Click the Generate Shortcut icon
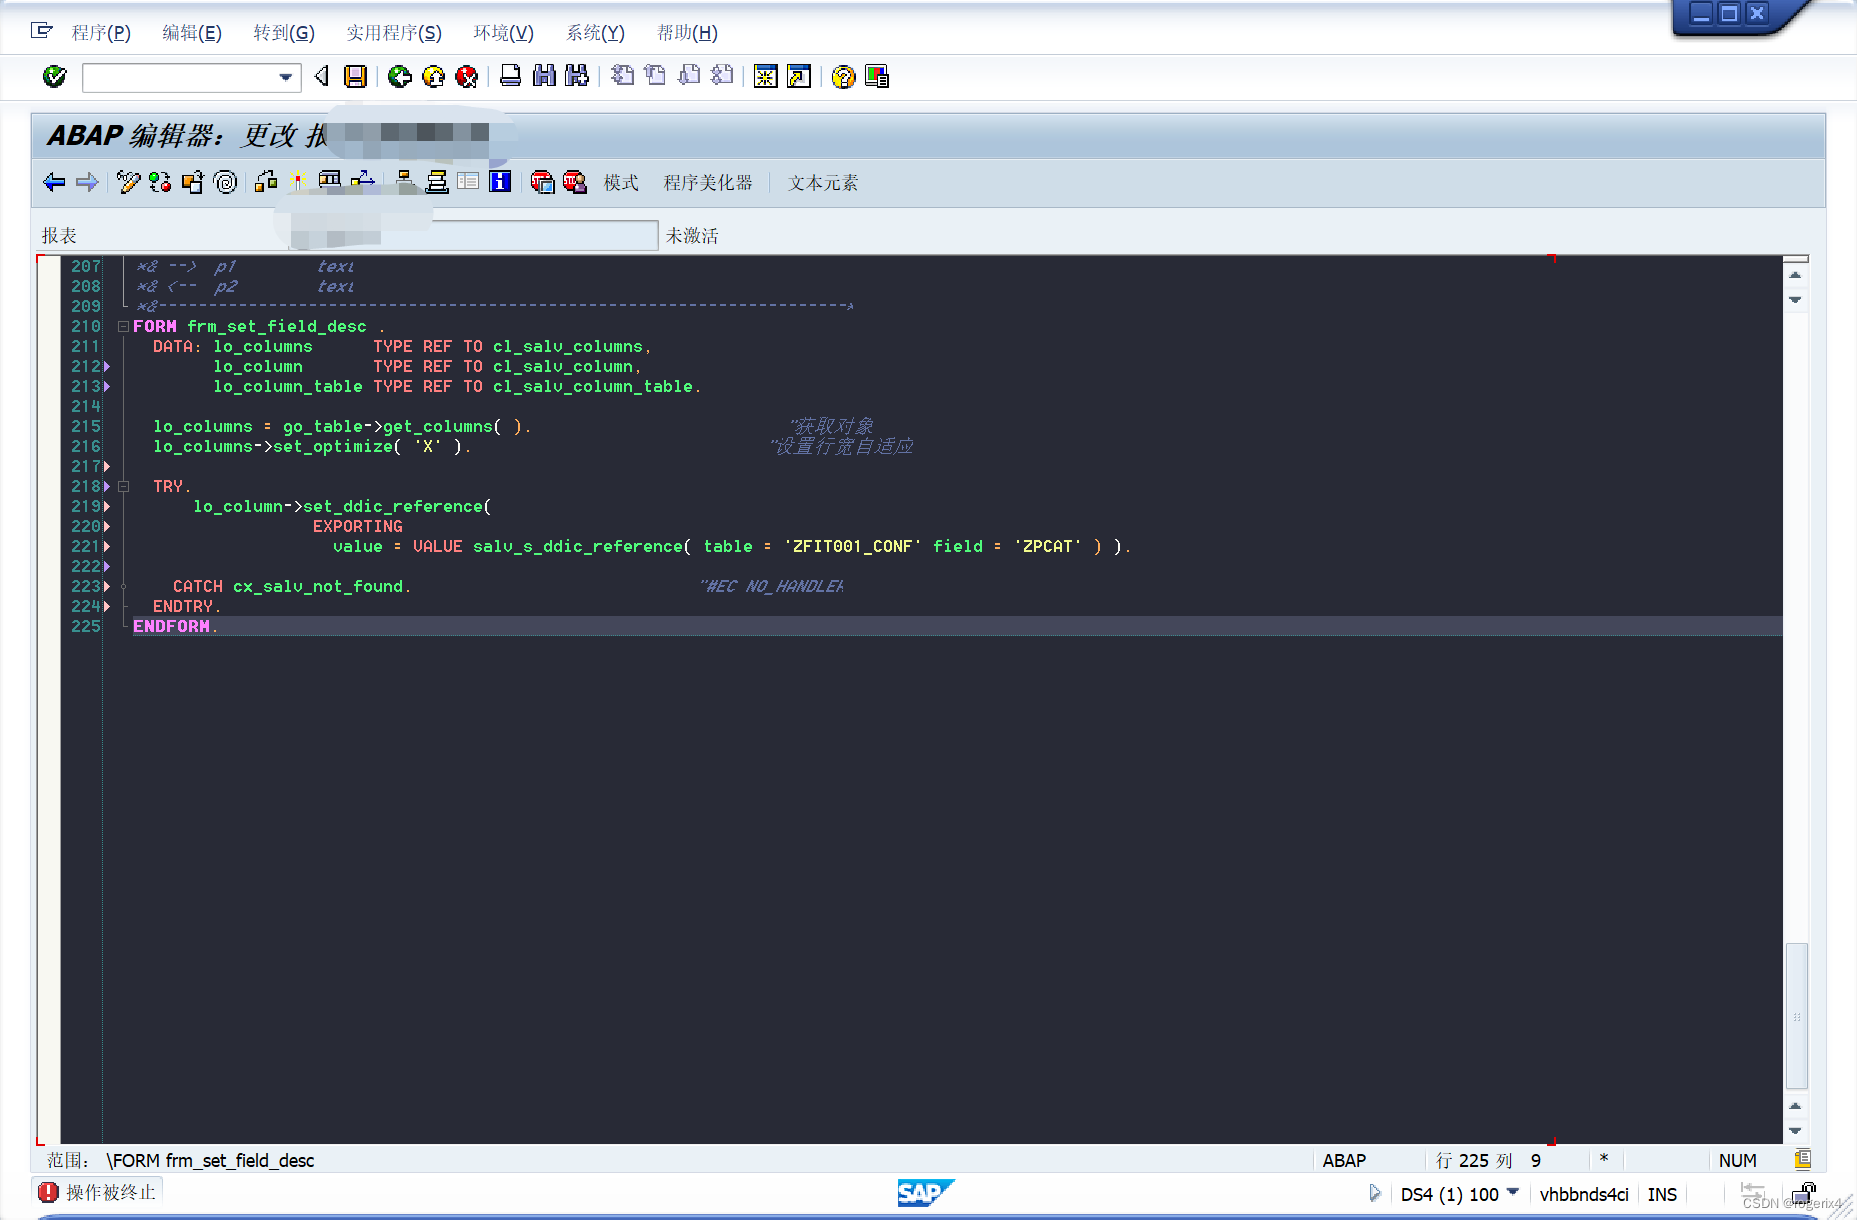Viewport: 1857px width, 1220px height. pyautogui.click(x=799, y=77)
